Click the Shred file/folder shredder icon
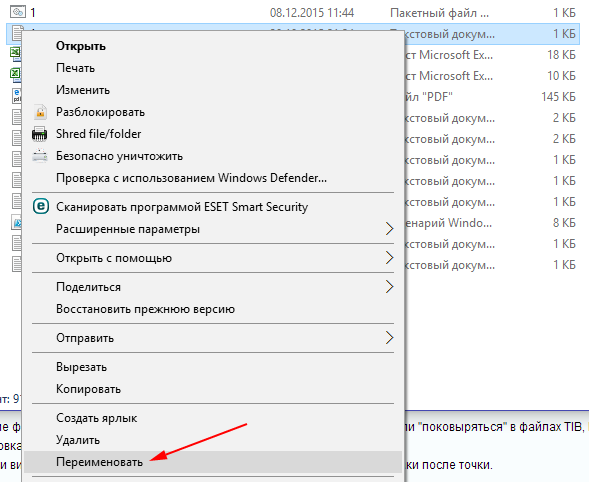Image resolution: width=589 pixels, height=482 pixels. click(x=39, y=134)
